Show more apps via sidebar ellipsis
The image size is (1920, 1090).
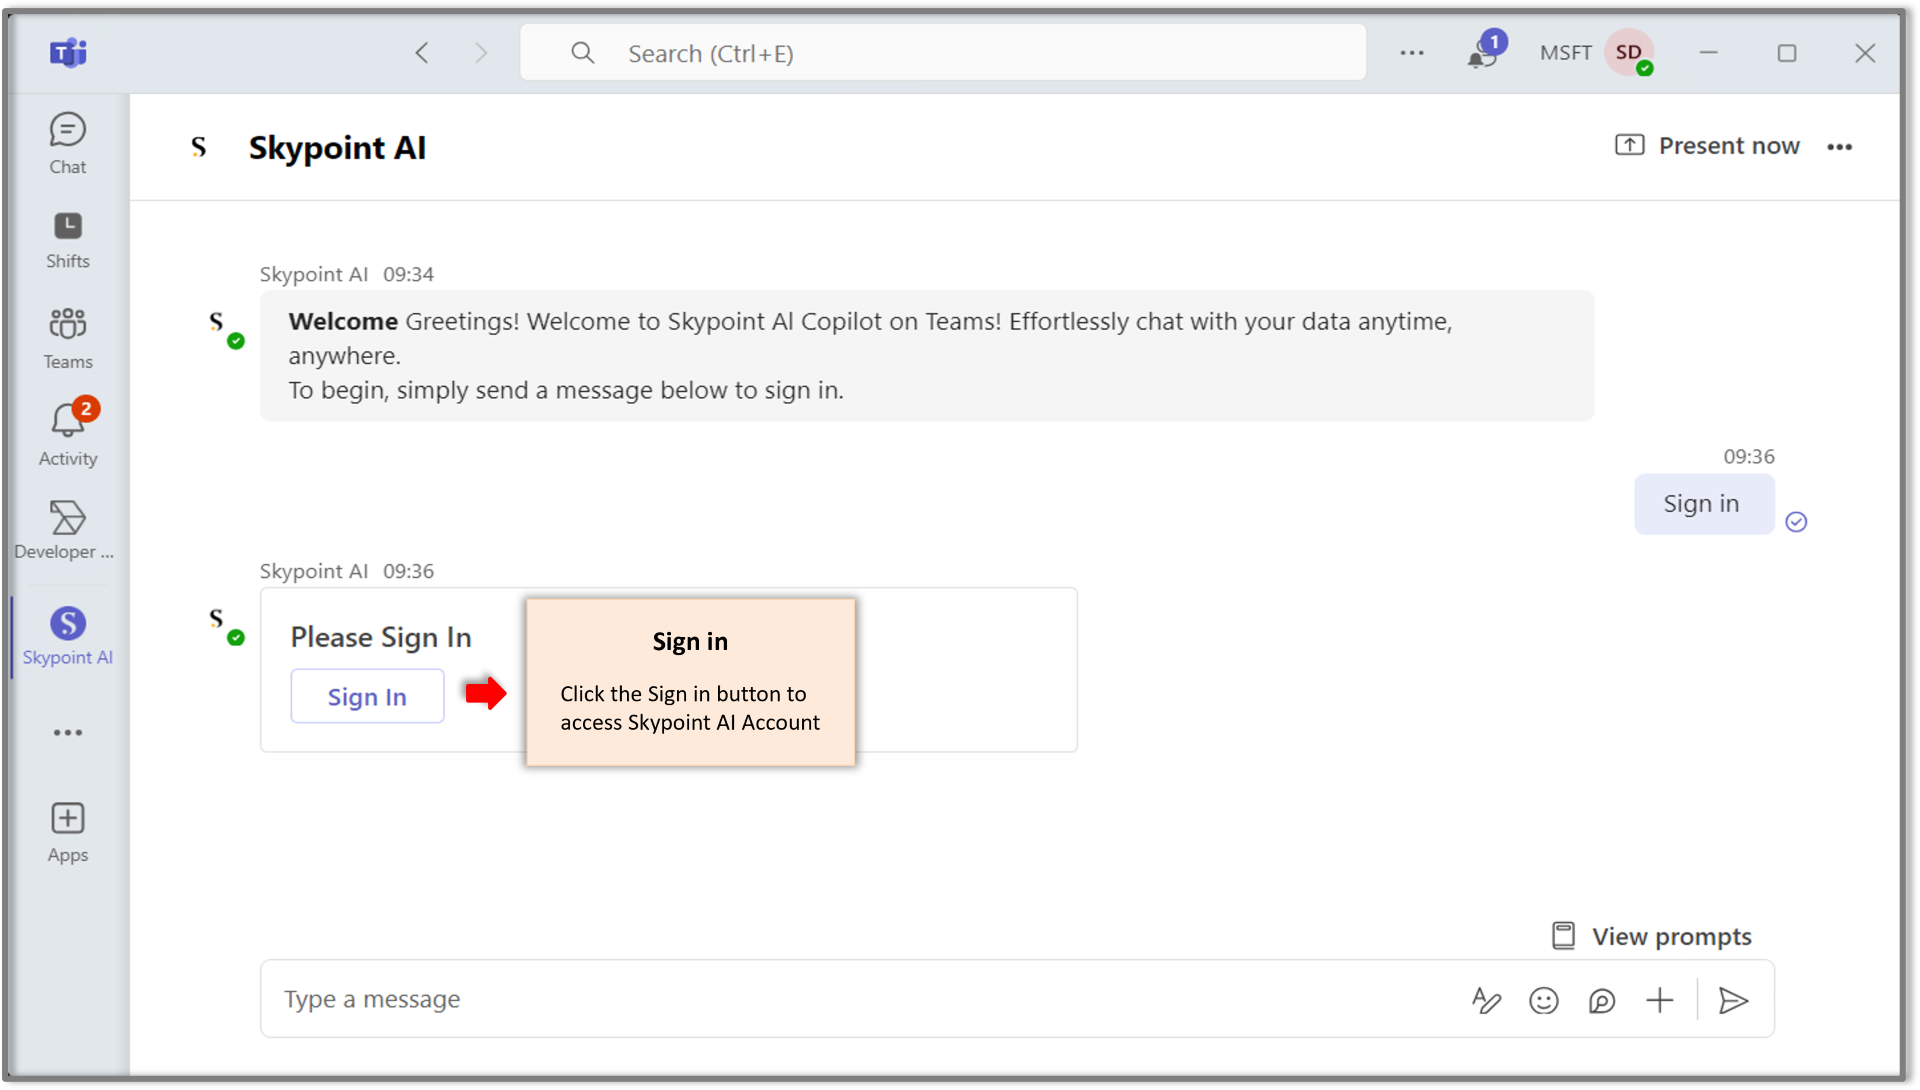[68, 733]
